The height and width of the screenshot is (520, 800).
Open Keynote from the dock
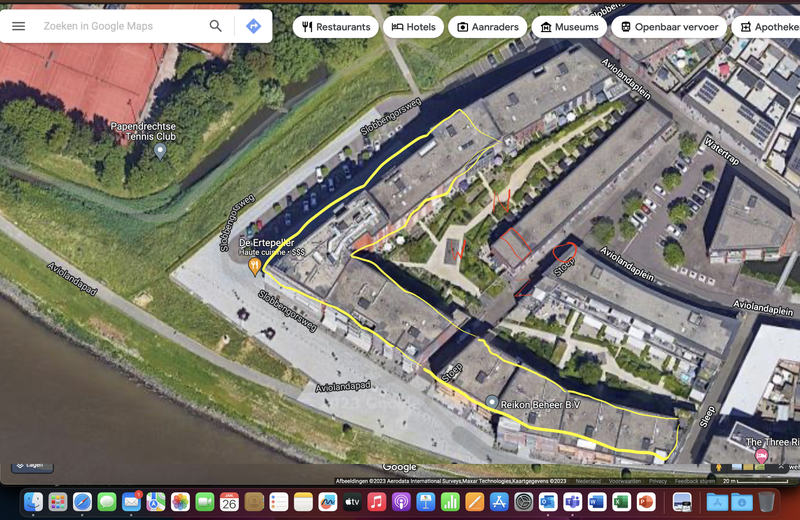426,502
